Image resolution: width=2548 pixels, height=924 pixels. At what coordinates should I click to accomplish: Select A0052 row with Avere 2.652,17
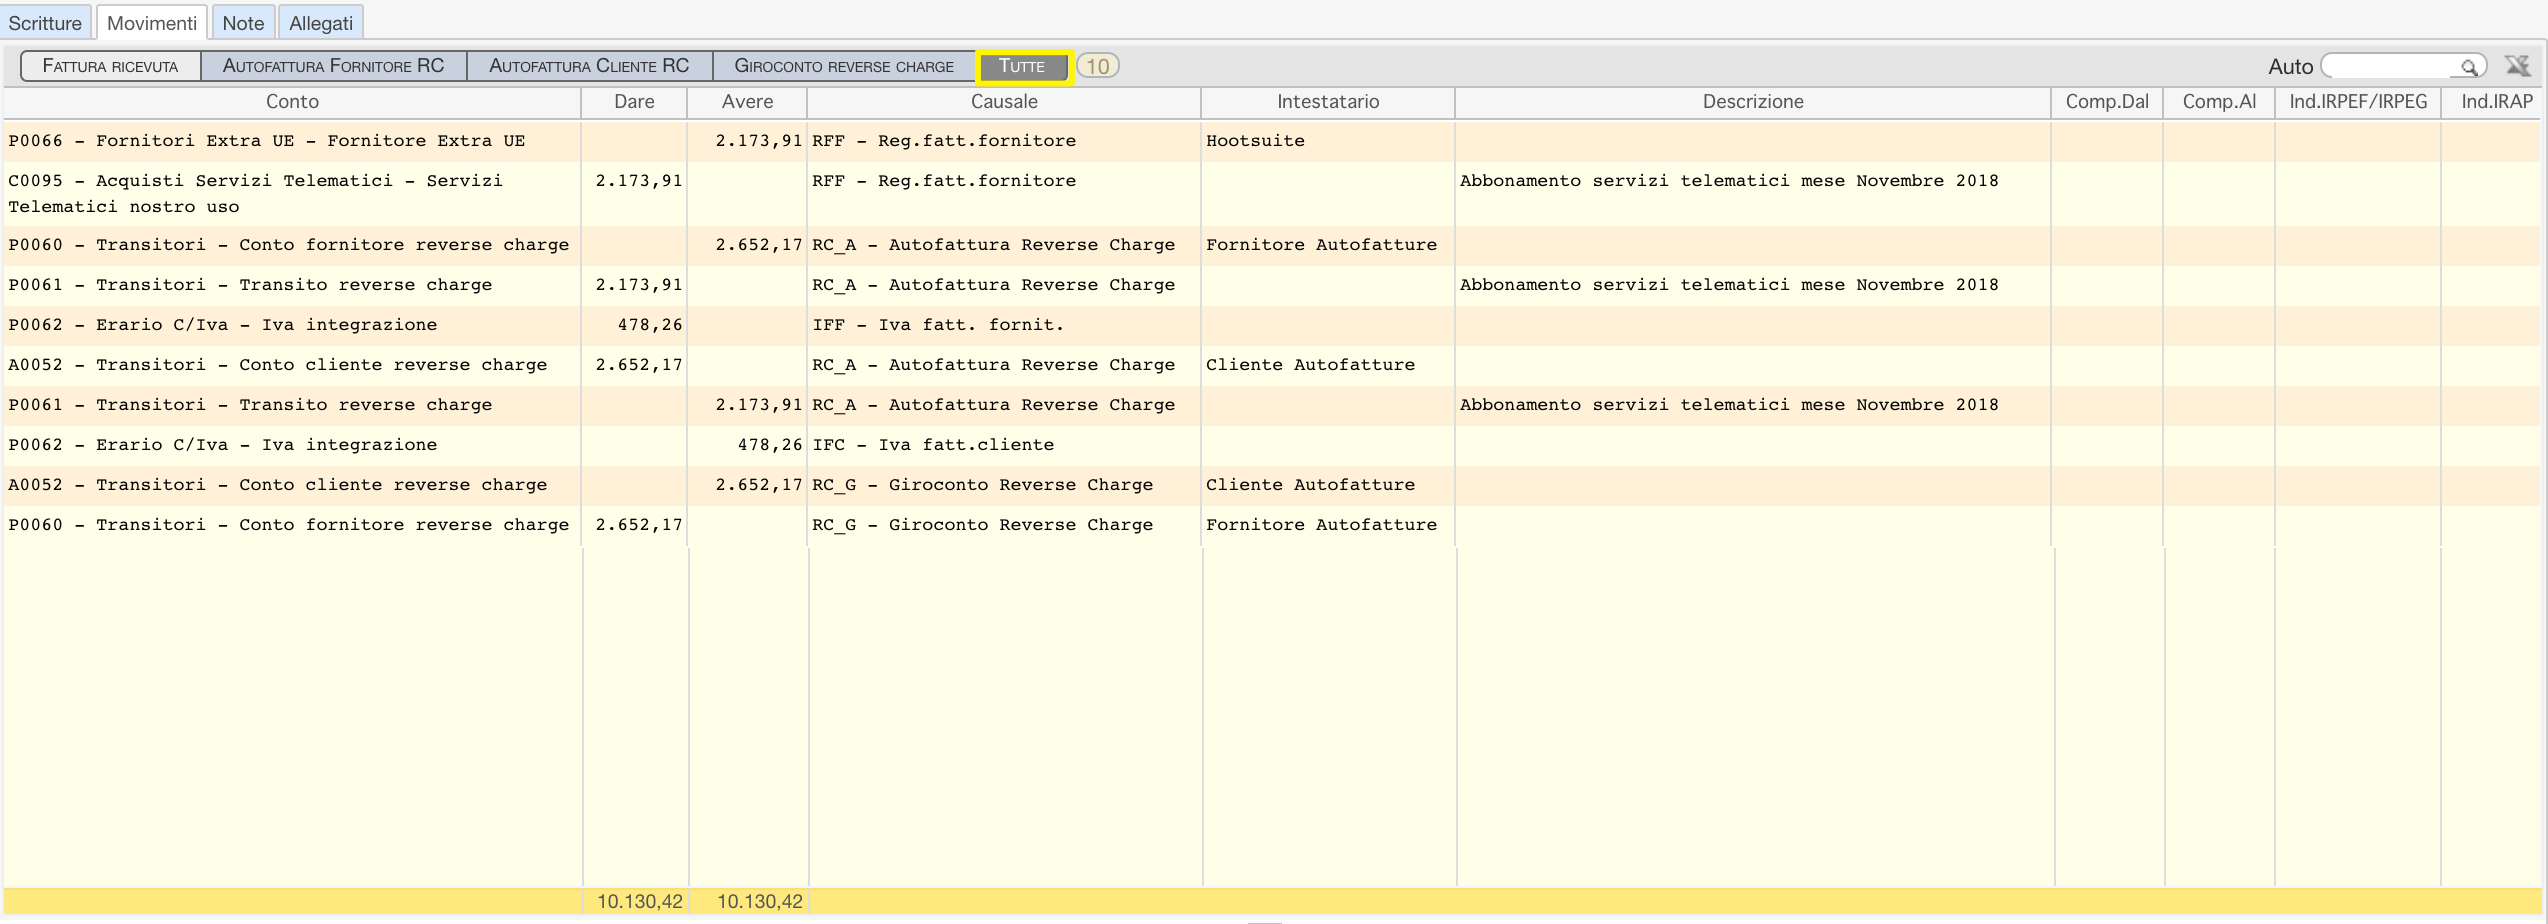(x=1272, y=485)
